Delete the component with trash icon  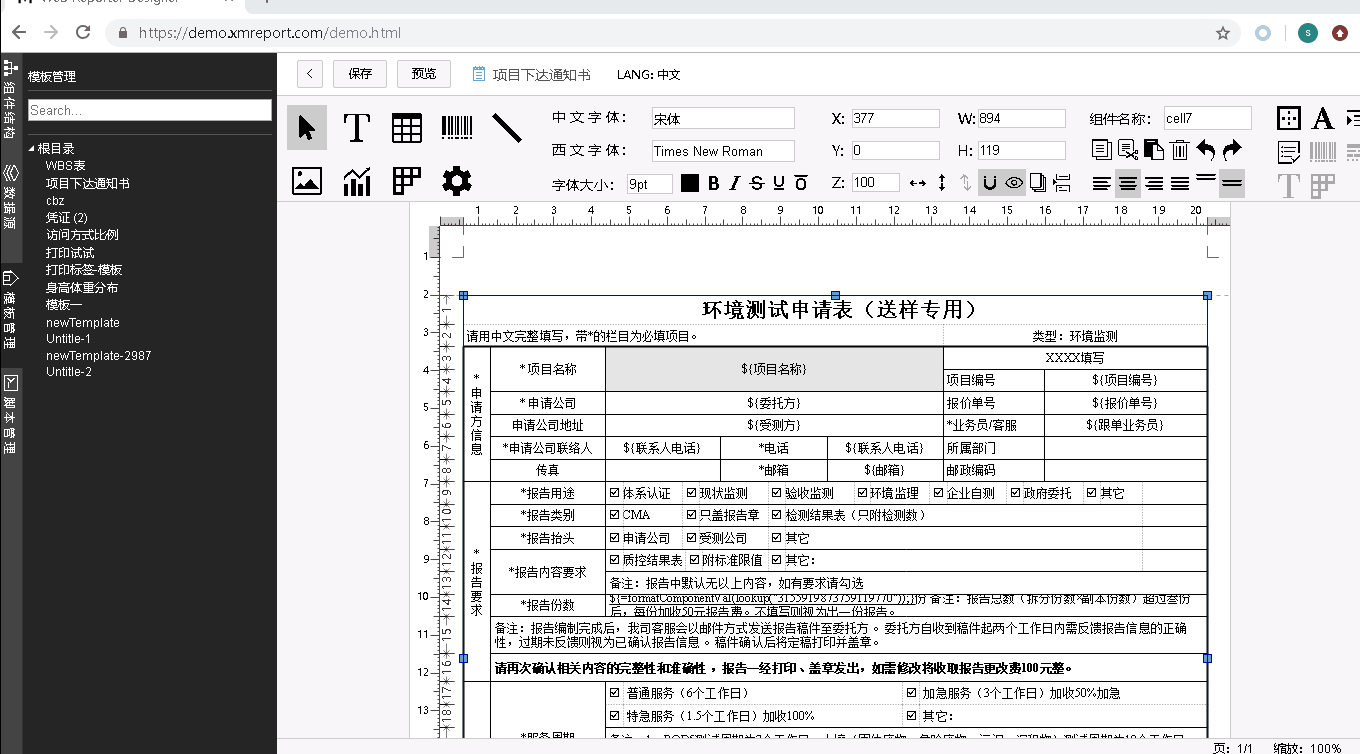1180,150
